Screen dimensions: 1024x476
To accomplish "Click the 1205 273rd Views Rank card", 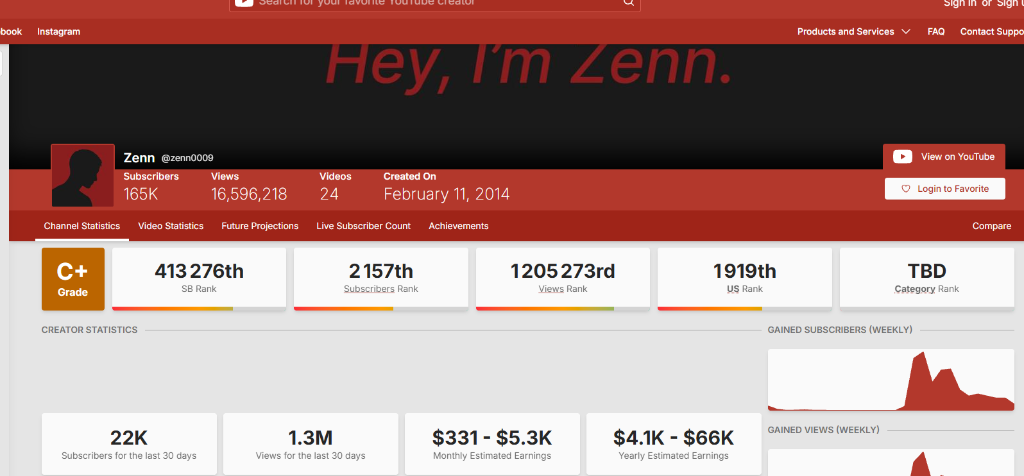I will pos(562,279).
